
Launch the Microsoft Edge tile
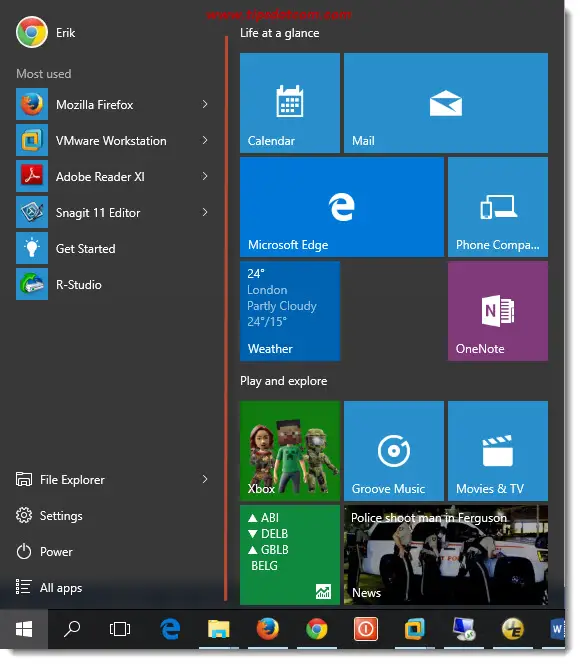(x=342, y=207)
